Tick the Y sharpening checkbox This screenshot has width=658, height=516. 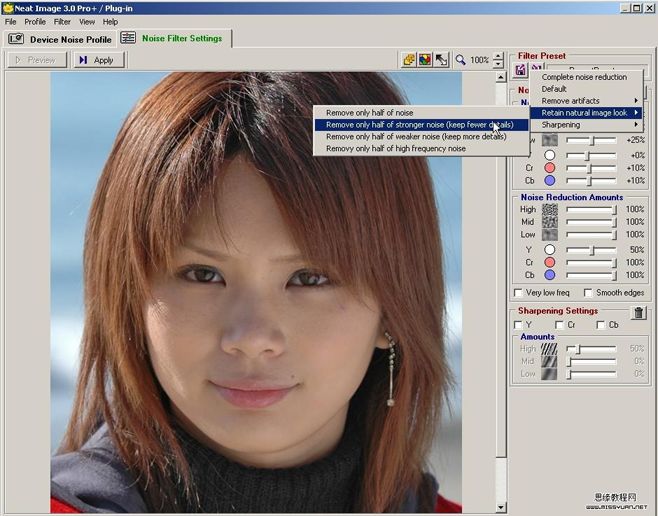click(x=518, y=325)
